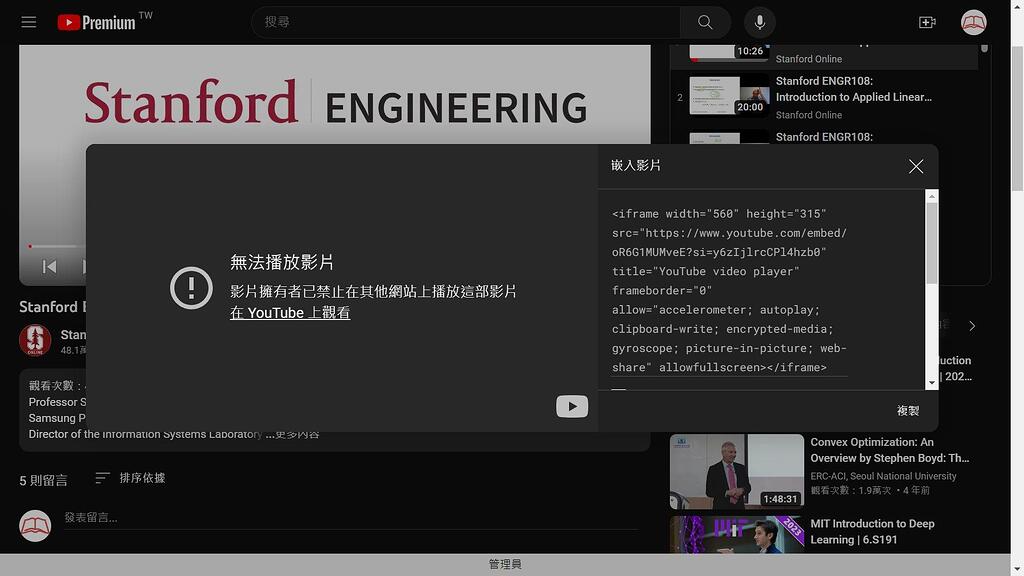Click the 排序依據 comment sort icon
Image resolution: width=1024 pixels, height=576 pixels.
tap(101, 478)
